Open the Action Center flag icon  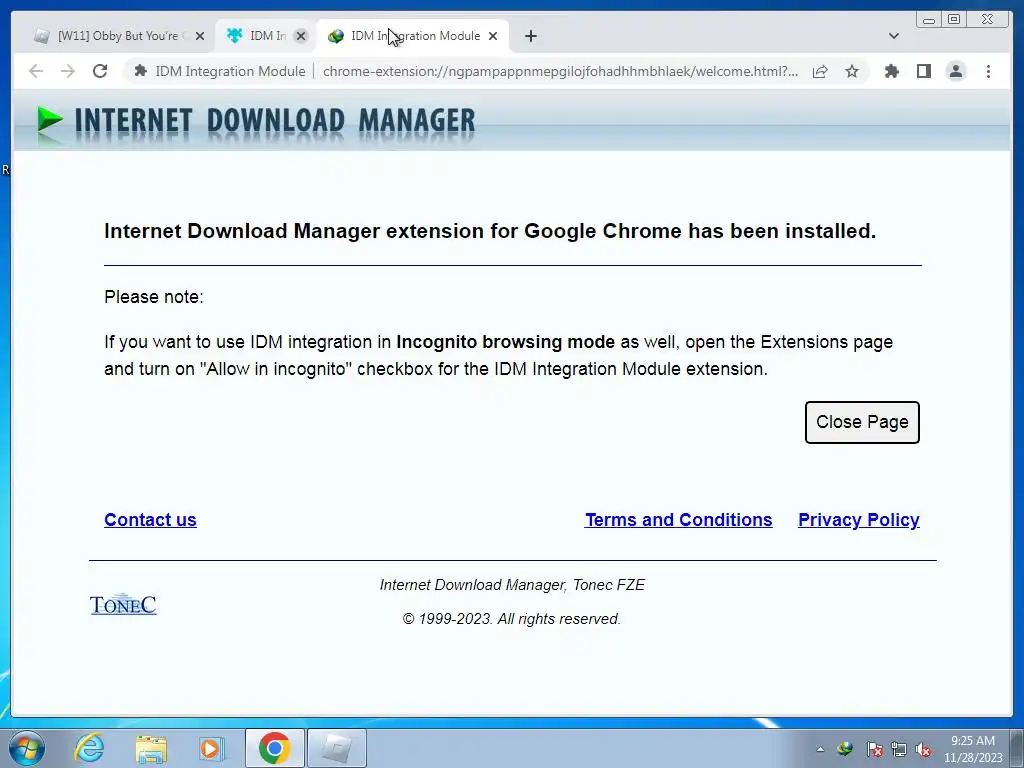click(875, 749)
